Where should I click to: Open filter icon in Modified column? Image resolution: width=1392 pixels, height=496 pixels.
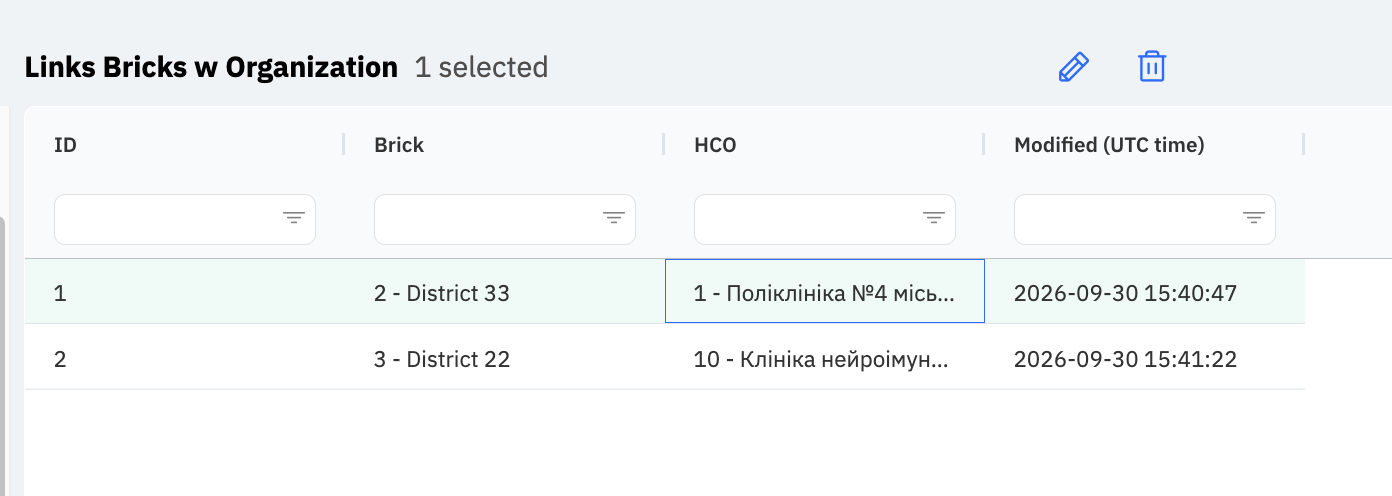1253,218
